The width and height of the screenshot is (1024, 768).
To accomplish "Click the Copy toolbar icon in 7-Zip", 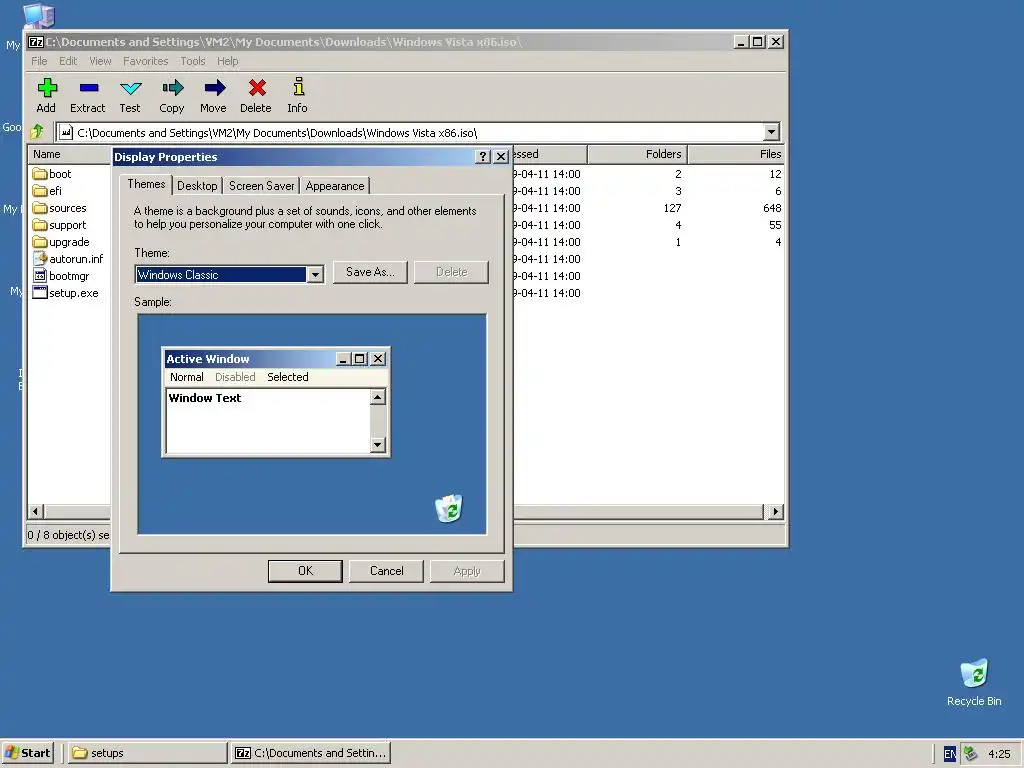I will click(x=172, y=88).
